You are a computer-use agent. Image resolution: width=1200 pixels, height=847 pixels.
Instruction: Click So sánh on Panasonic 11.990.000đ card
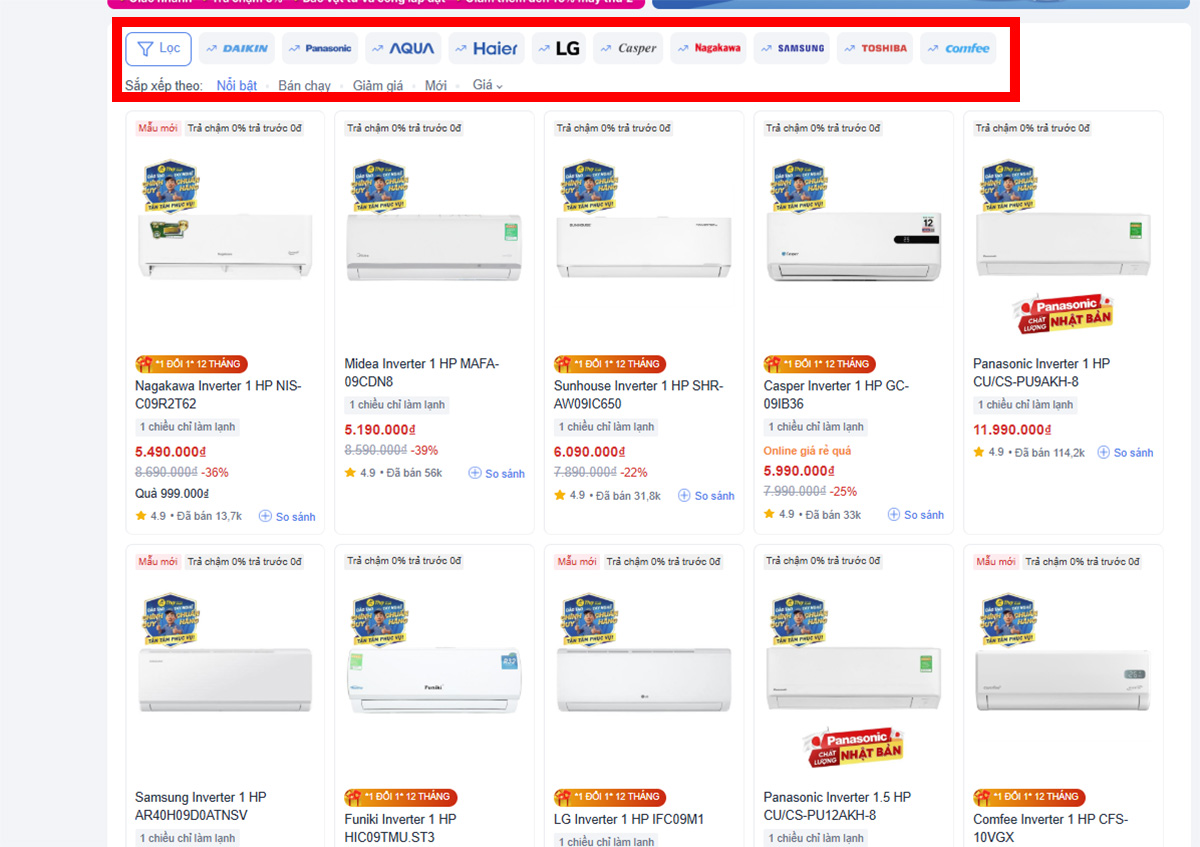click(x=1125, y=452)
